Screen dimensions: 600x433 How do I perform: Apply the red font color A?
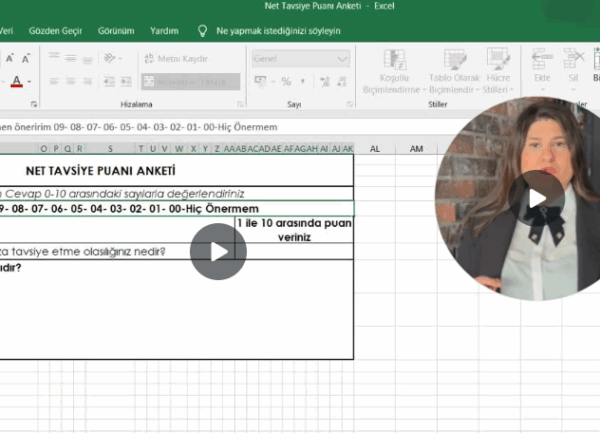16,81
